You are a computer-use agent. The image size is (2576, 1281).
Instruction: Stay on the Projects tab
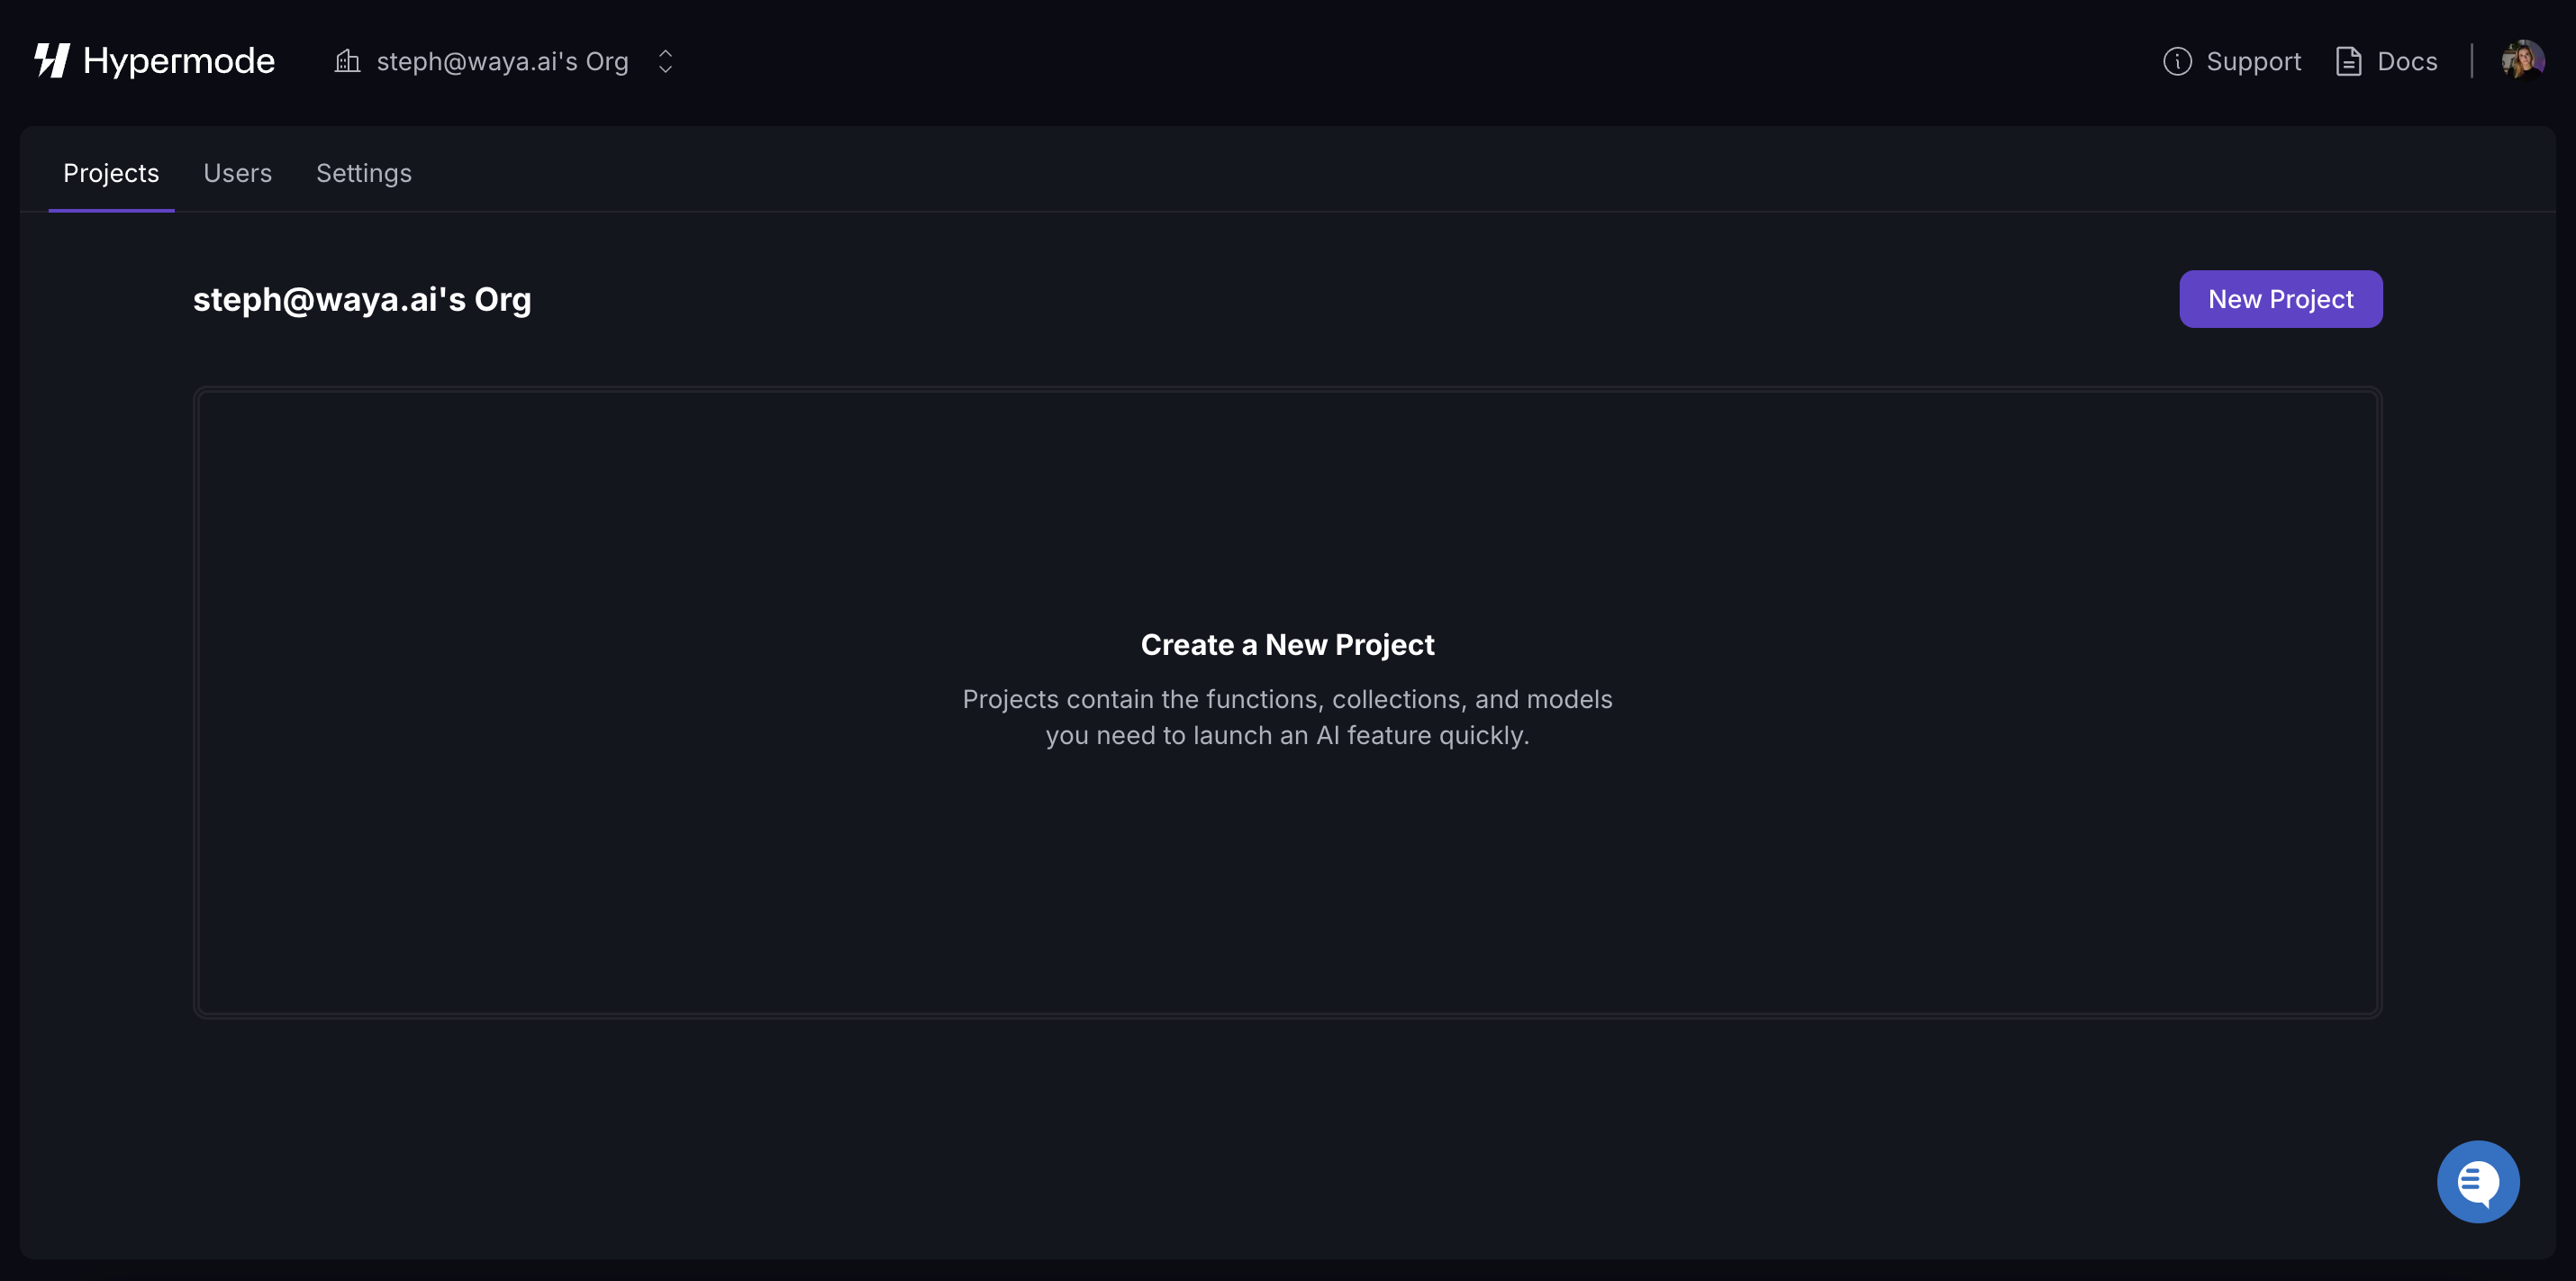click(x=111, y=172)
